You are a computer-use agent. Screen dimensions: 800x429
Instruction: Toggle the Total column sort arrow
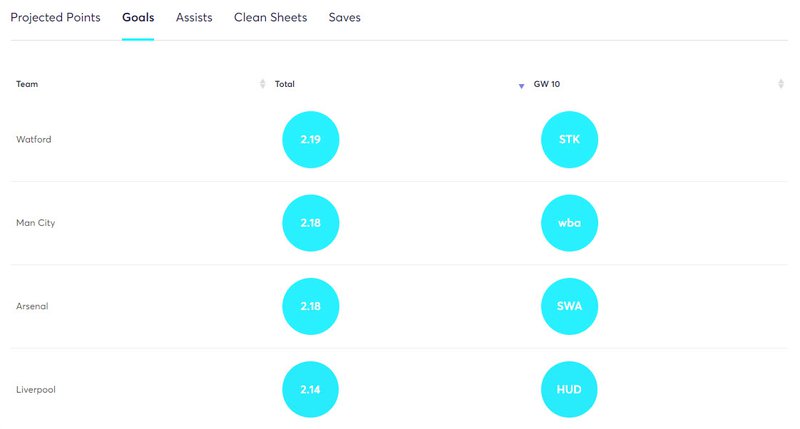[521, 86]
